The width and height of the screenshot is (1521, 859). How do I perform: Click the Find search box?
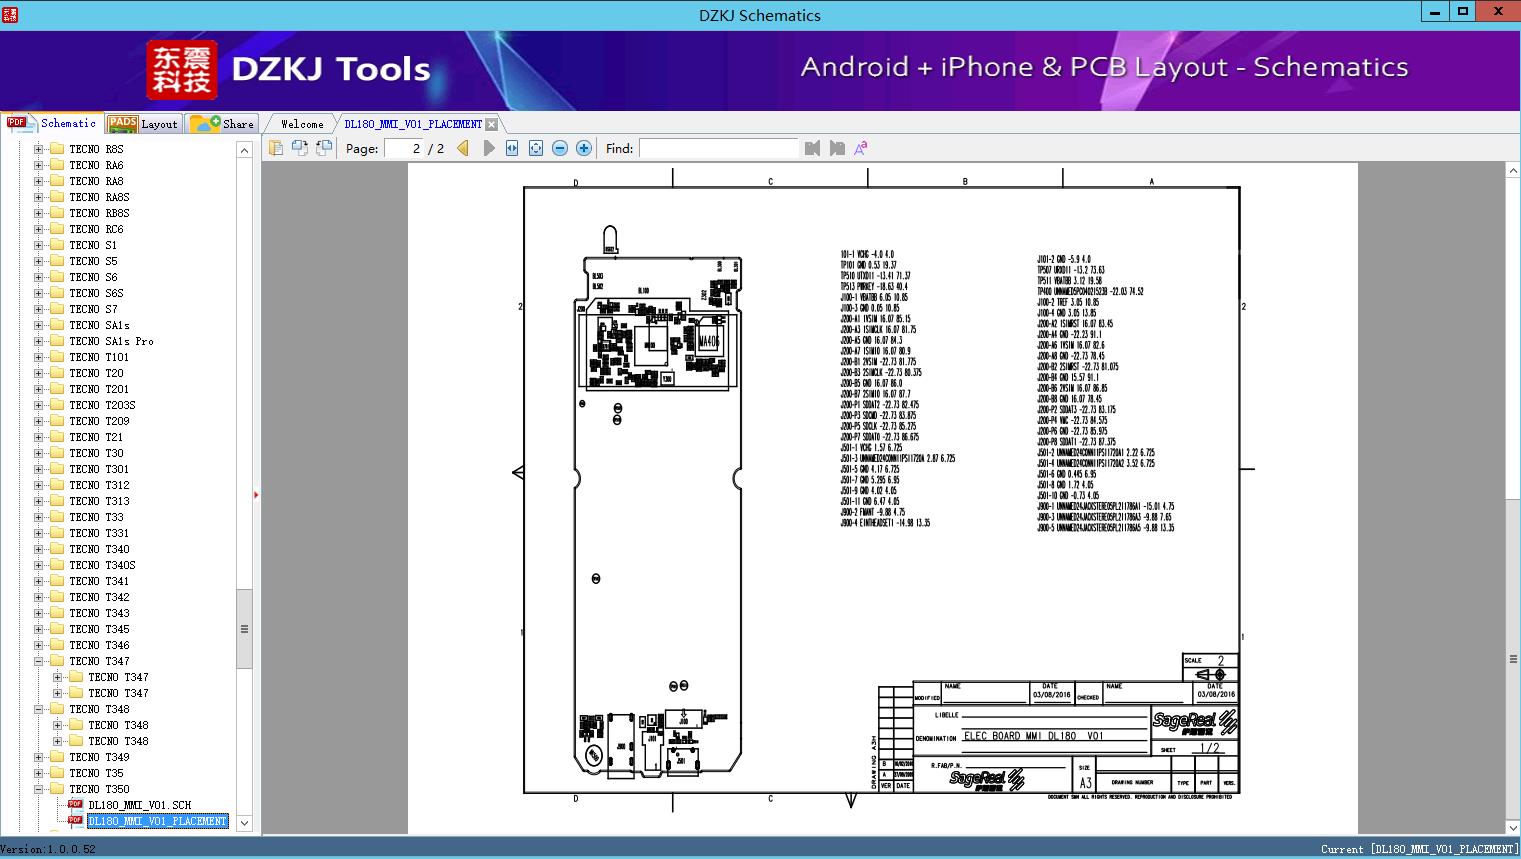719,148
